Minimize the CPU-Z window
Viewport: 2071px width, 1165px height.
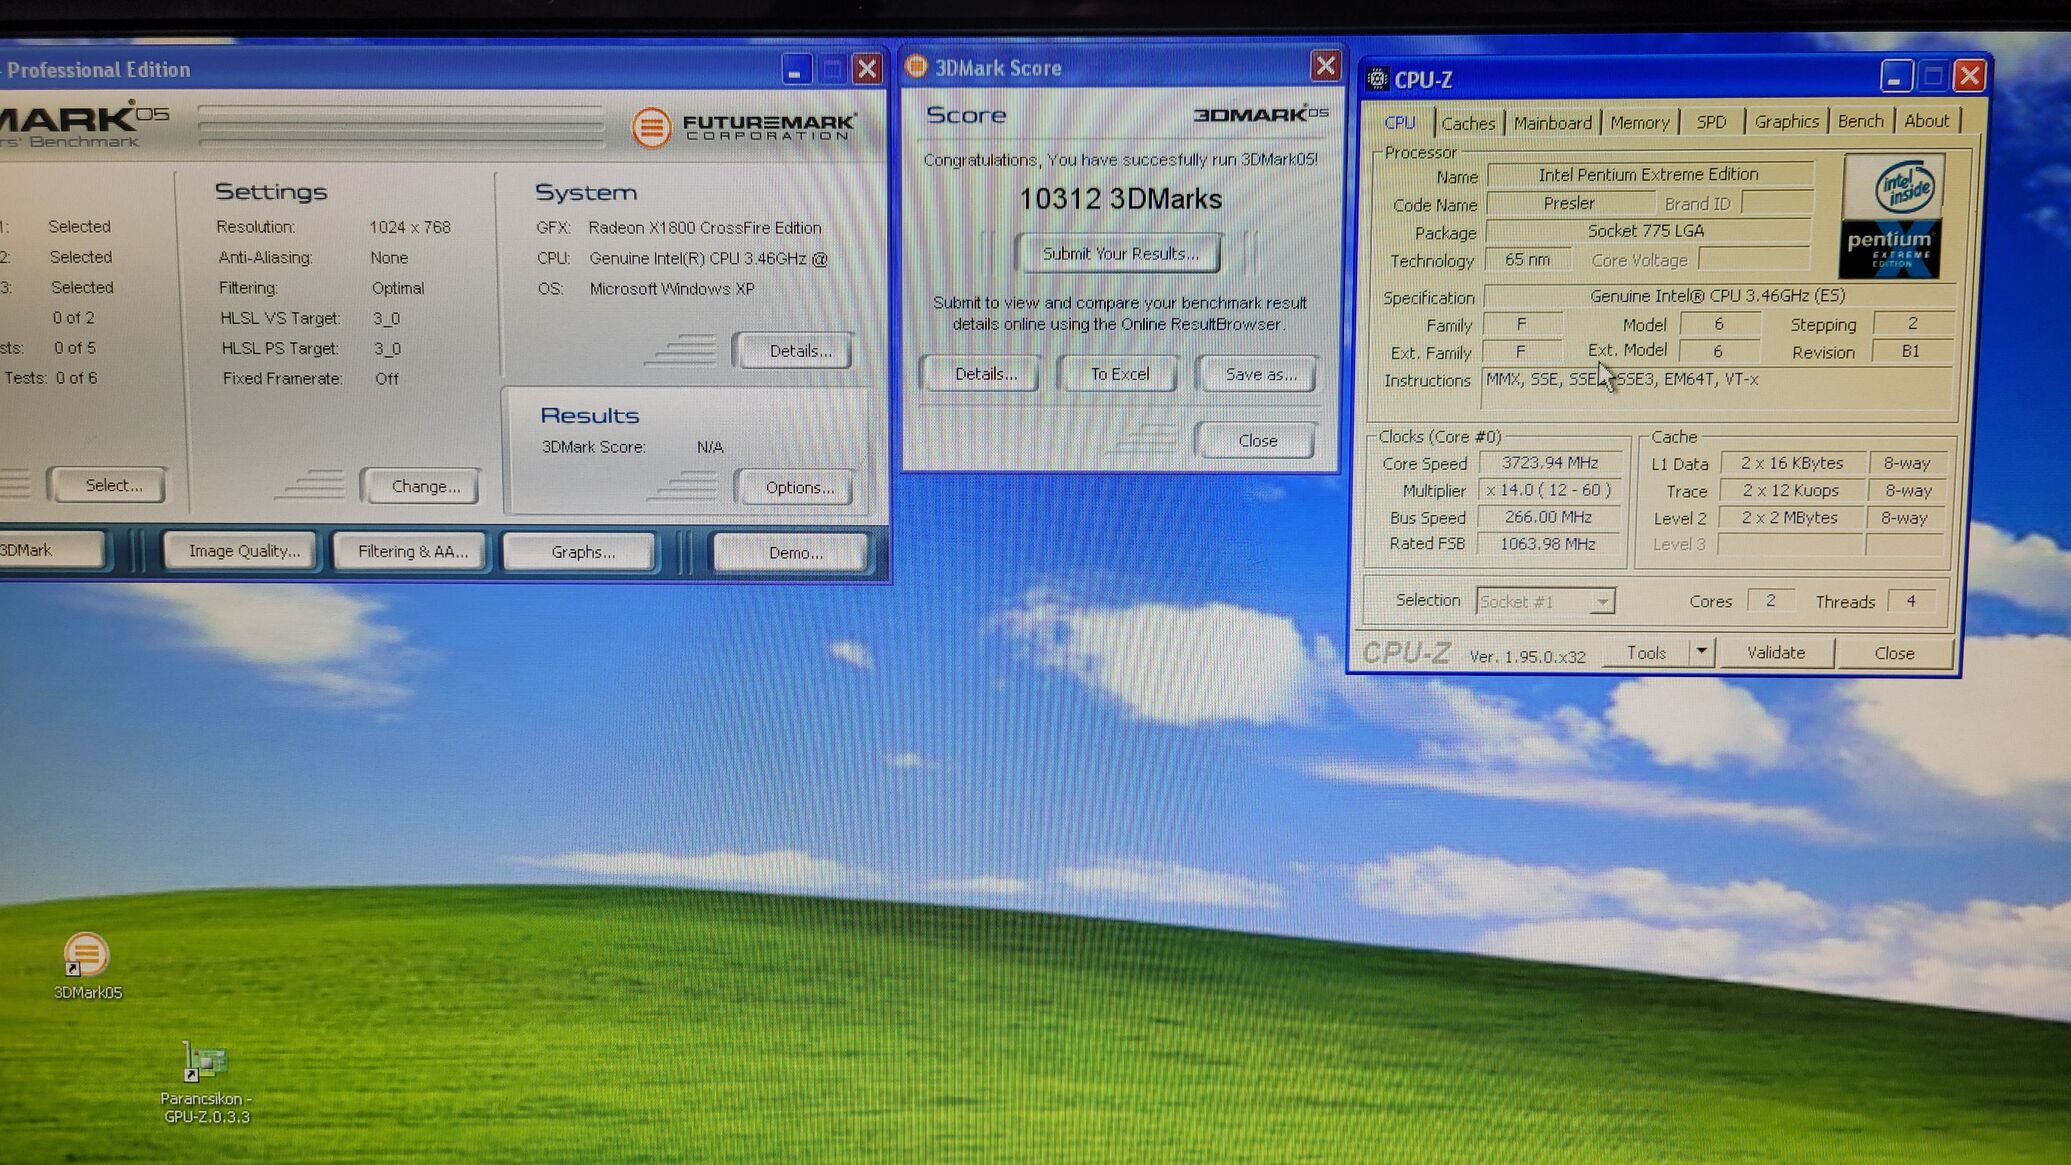point(1895,76)
